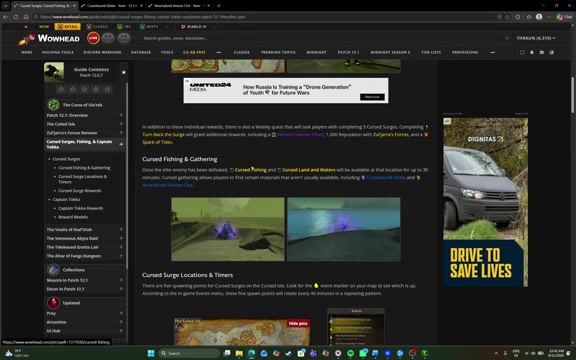Expand The Vaults of Atal'Utek entry

click(x=121, y=229)
